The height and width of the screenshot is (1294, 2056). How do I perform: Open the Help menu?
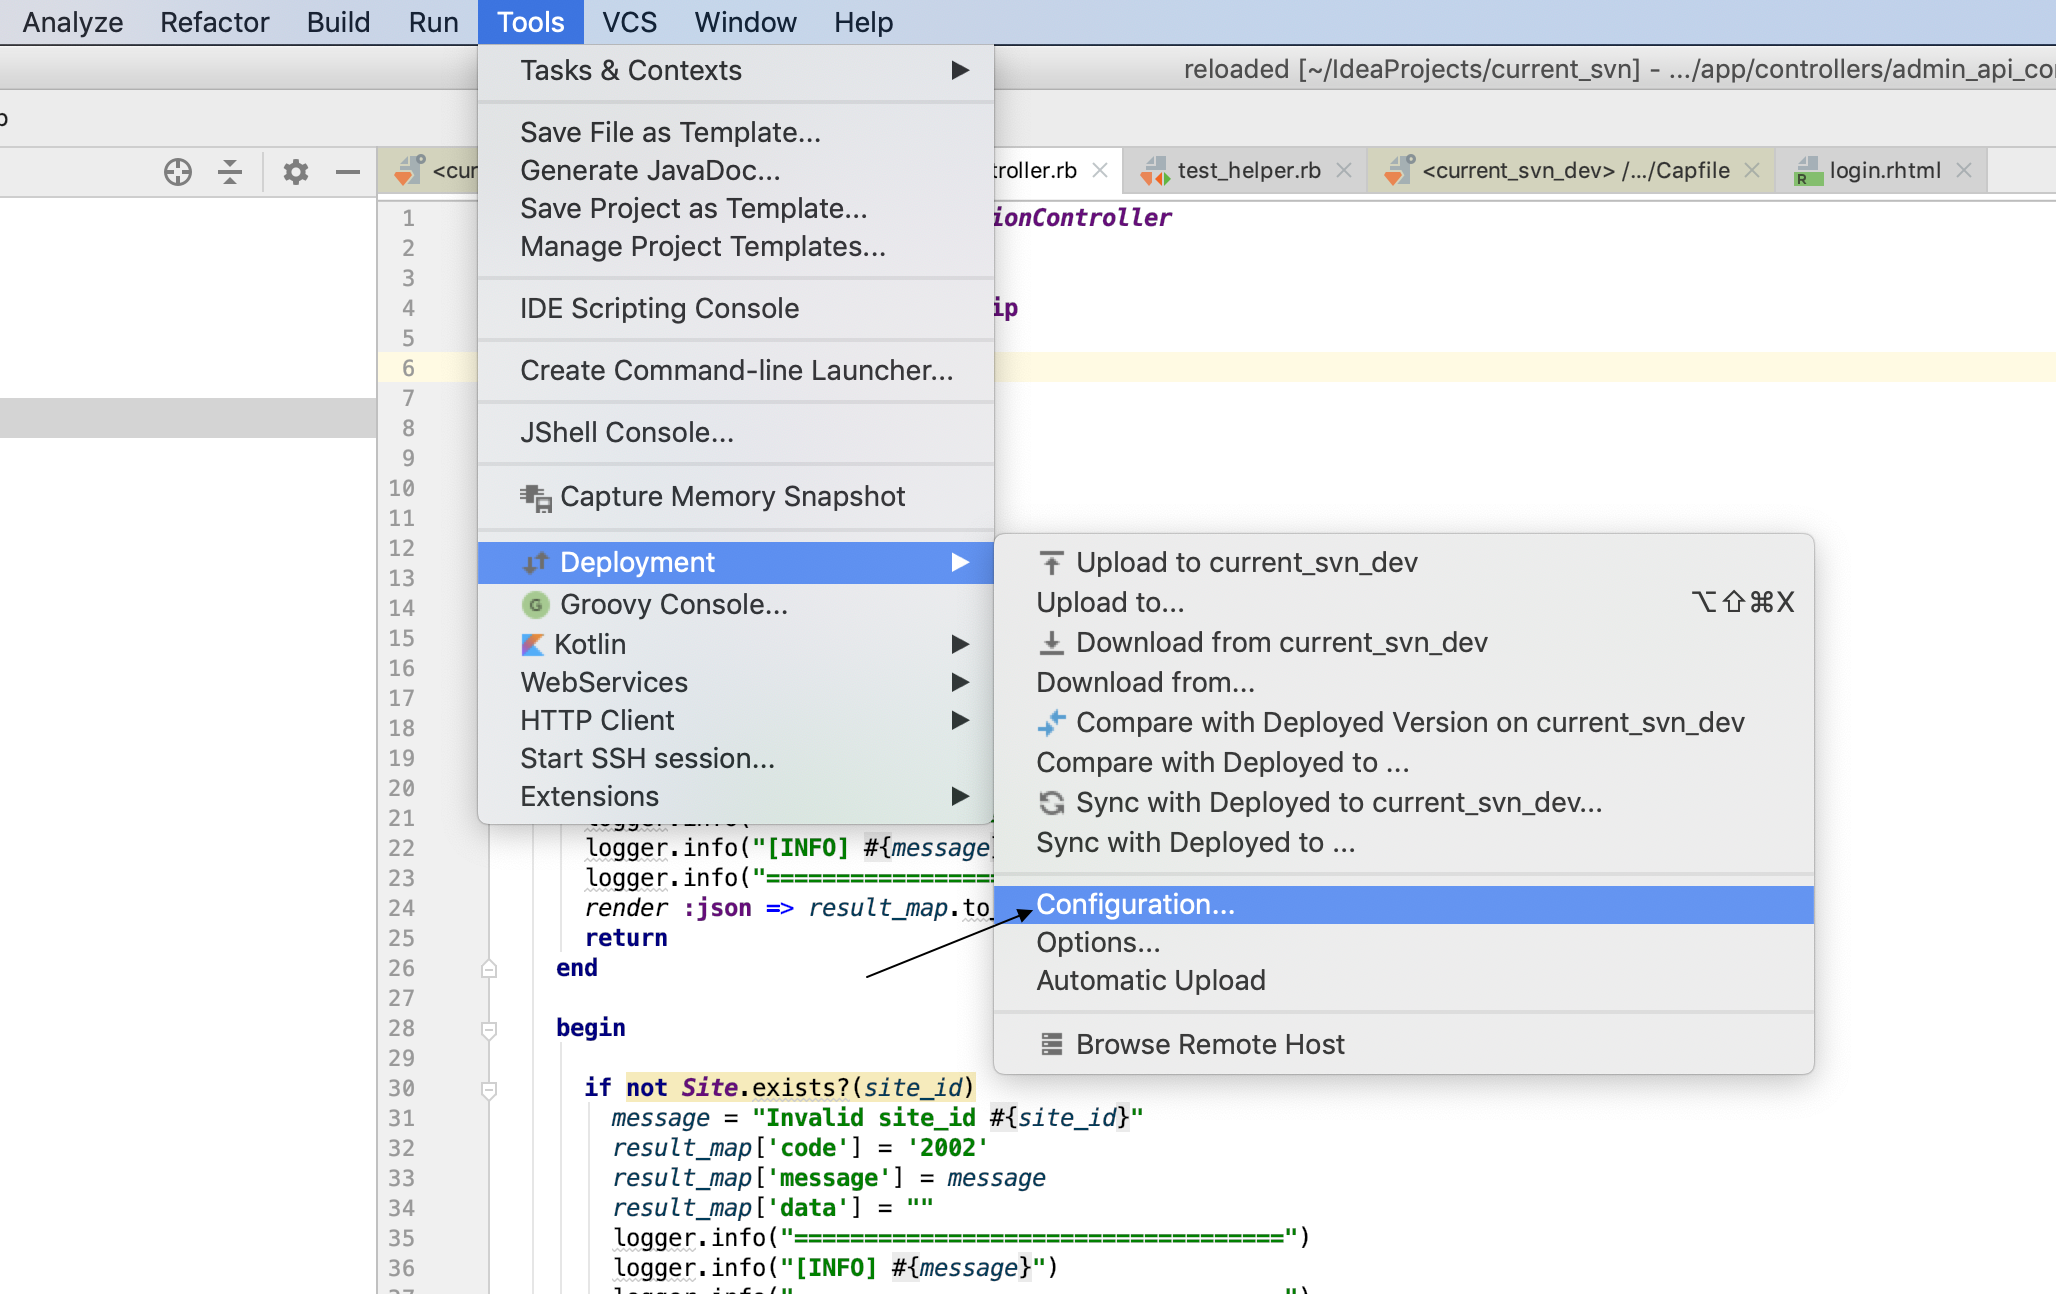click(864, 22)
